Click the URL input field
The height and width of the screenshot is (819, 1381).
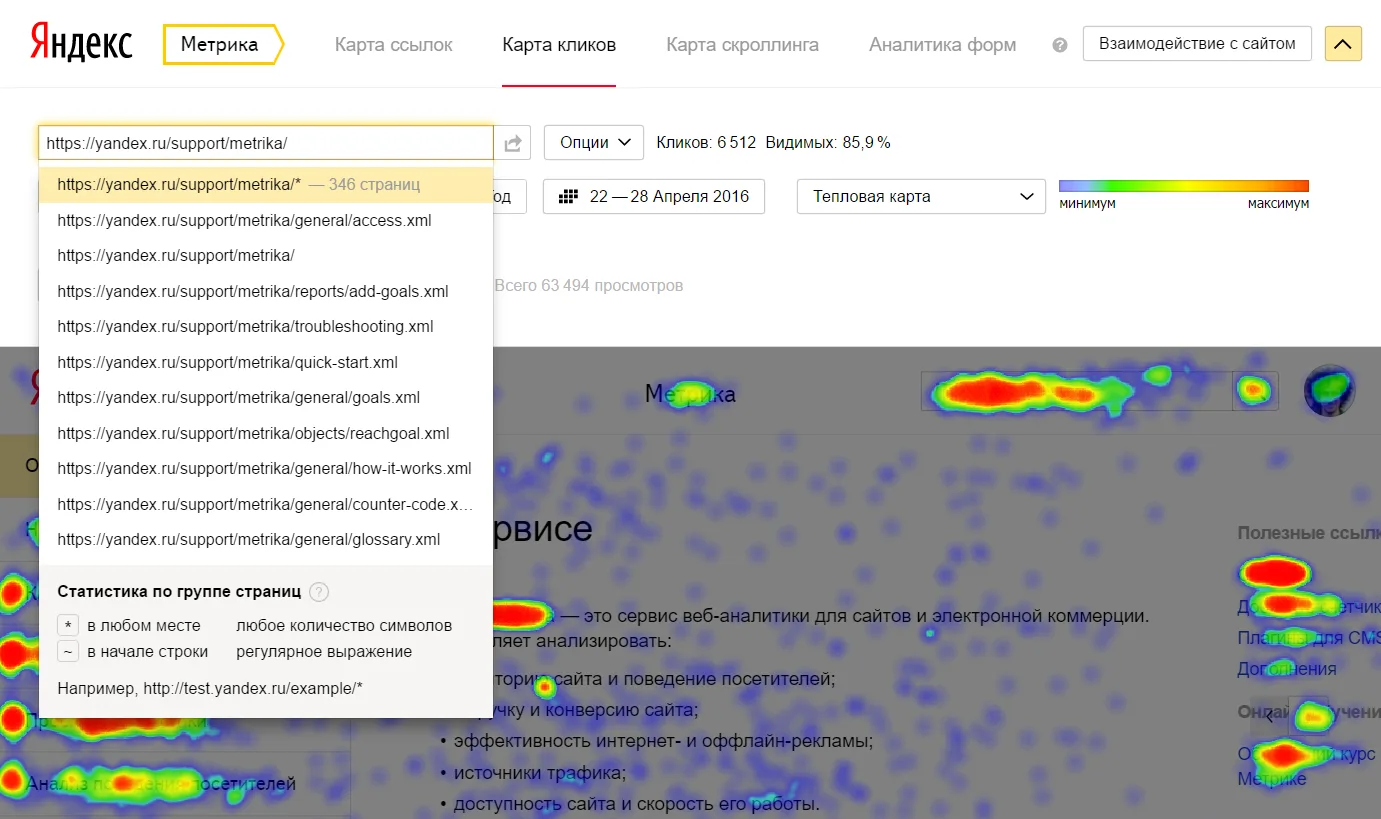(266, 143)
